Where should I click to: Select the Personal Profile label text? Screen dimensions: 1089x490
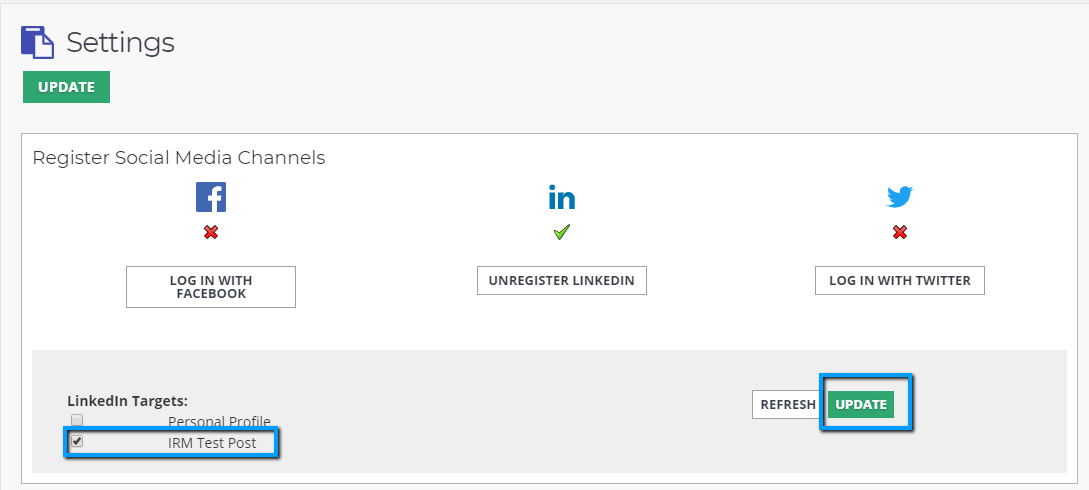click(x=219, y=421)
